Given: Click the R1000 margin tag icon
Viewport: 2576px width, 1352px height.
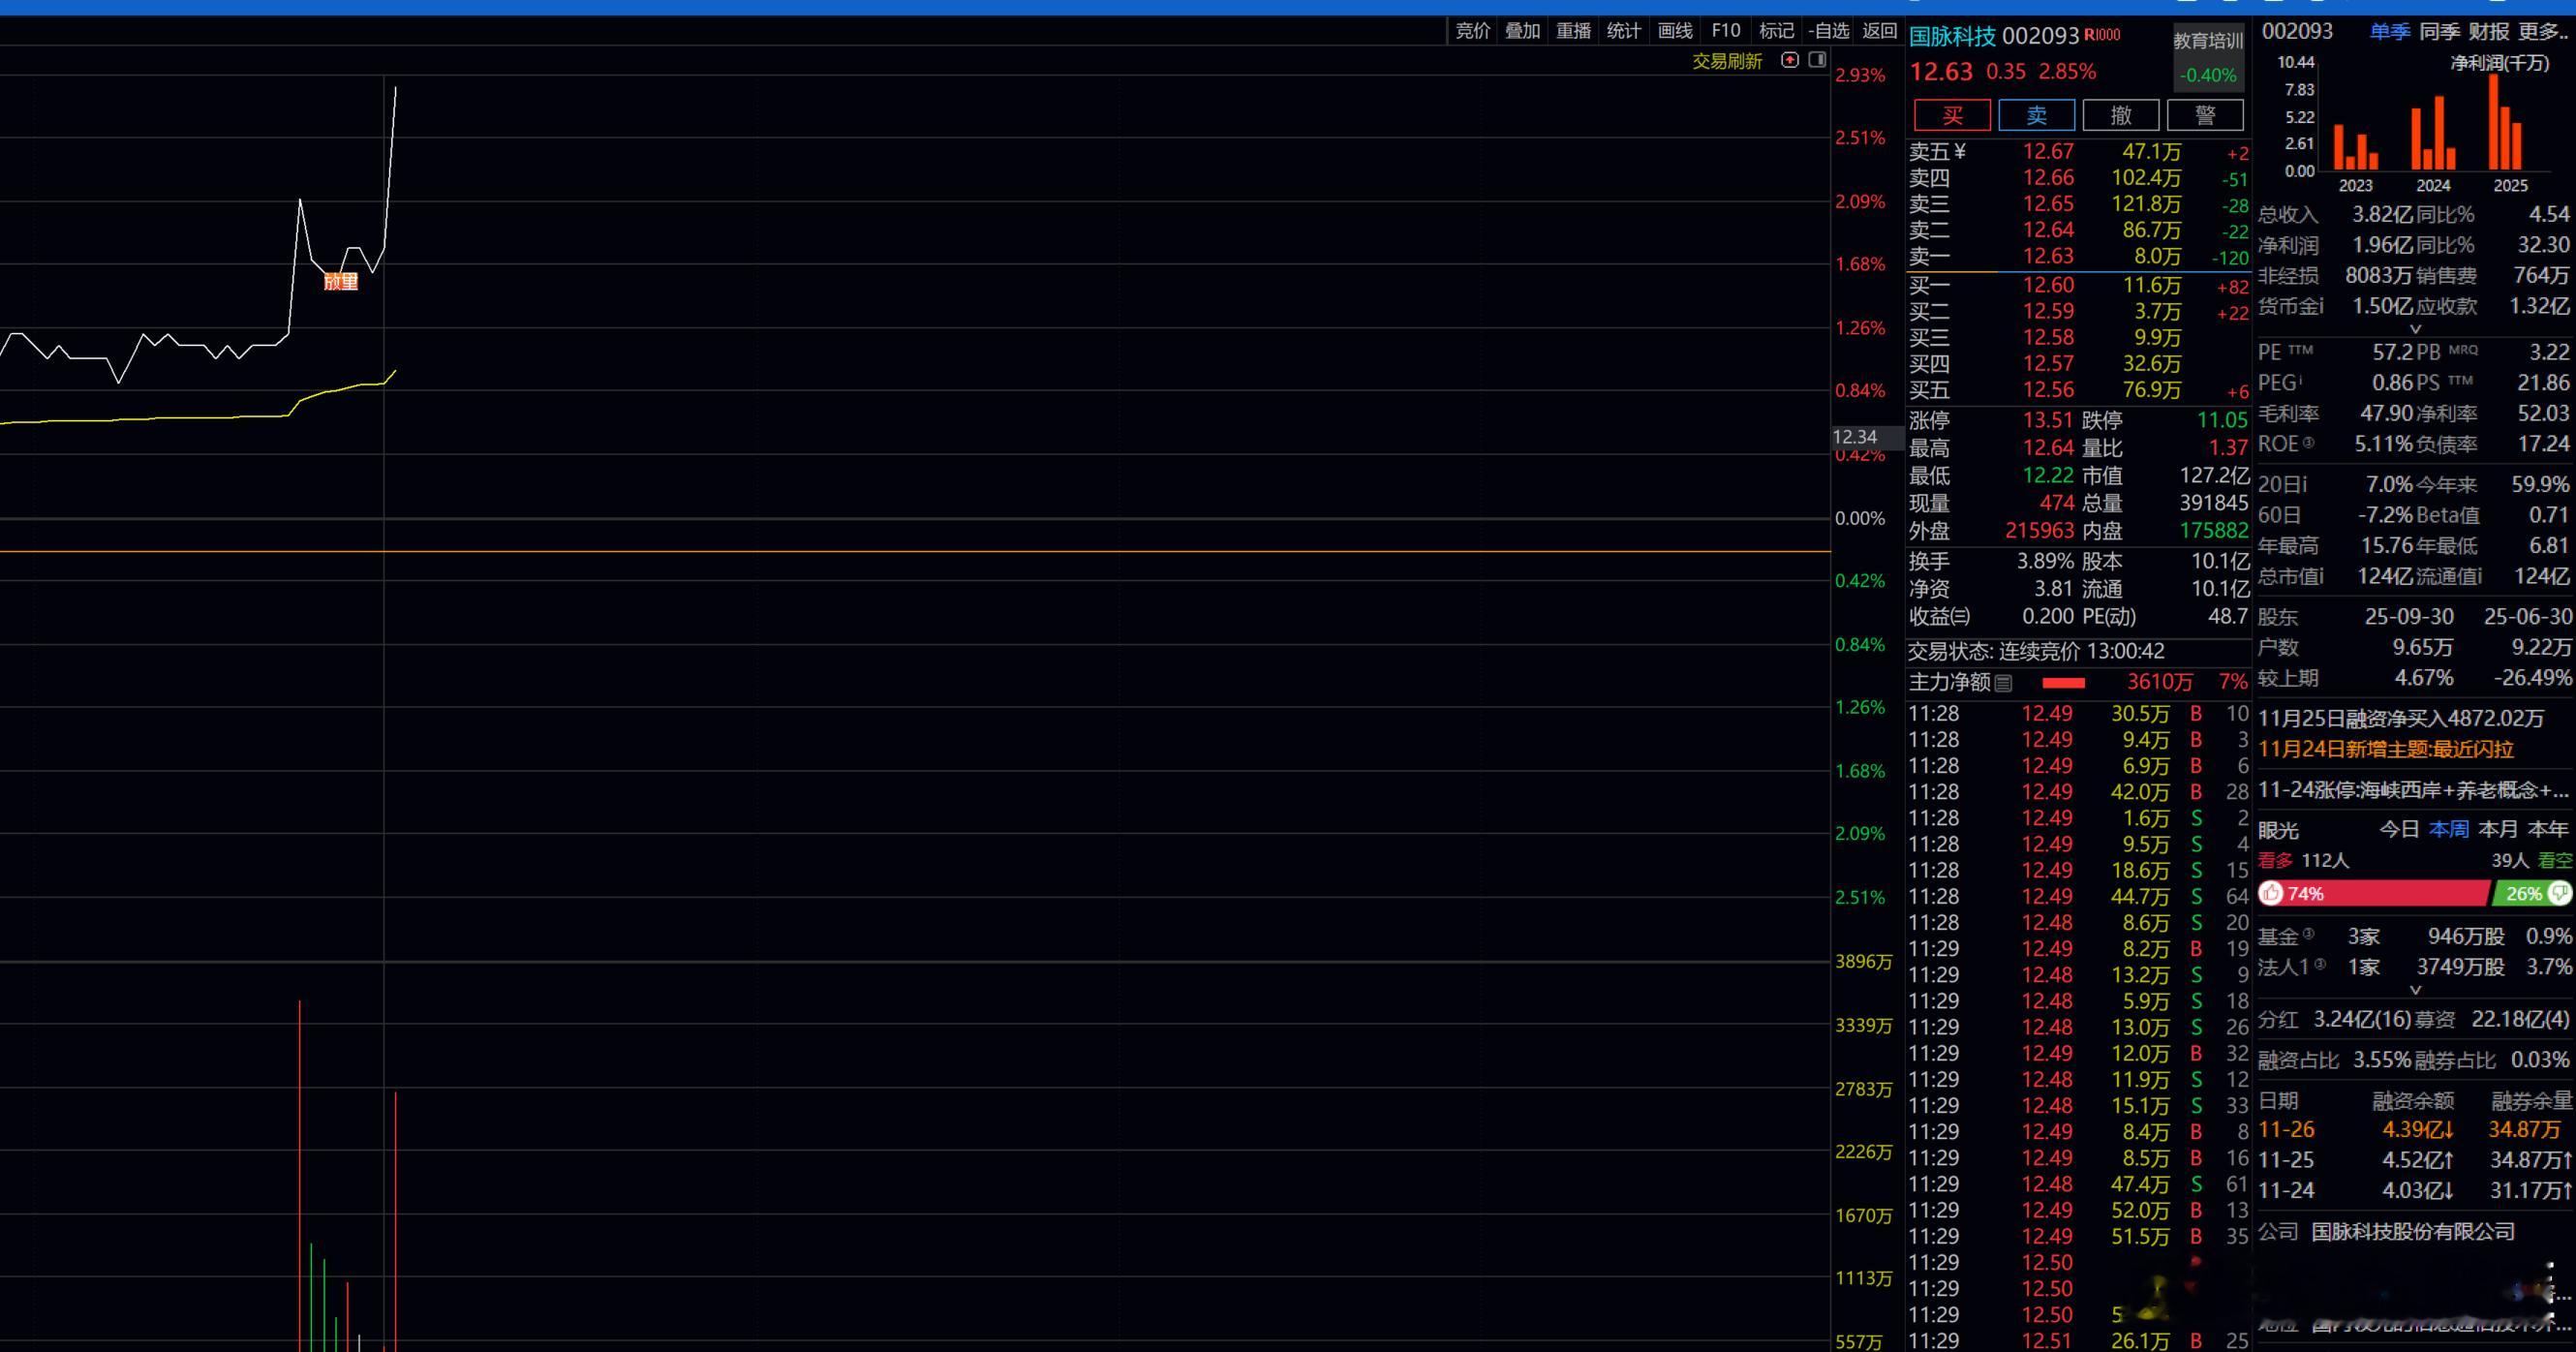Looking at the screenshot, I should [x=2102, y=36].
